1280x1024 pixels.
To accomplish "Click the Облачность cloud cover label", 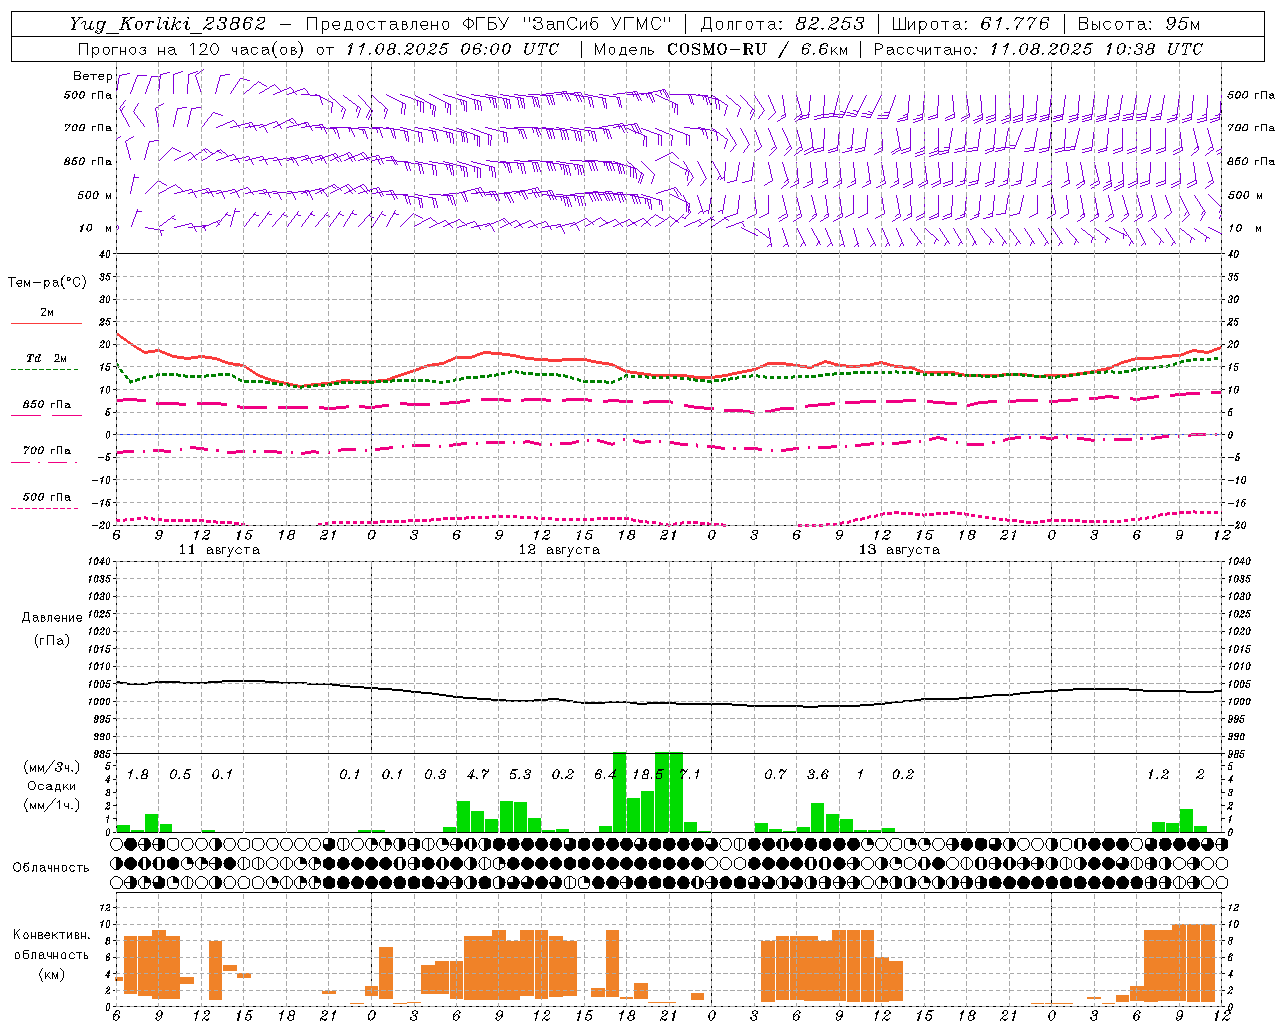I will coord(51,867).
